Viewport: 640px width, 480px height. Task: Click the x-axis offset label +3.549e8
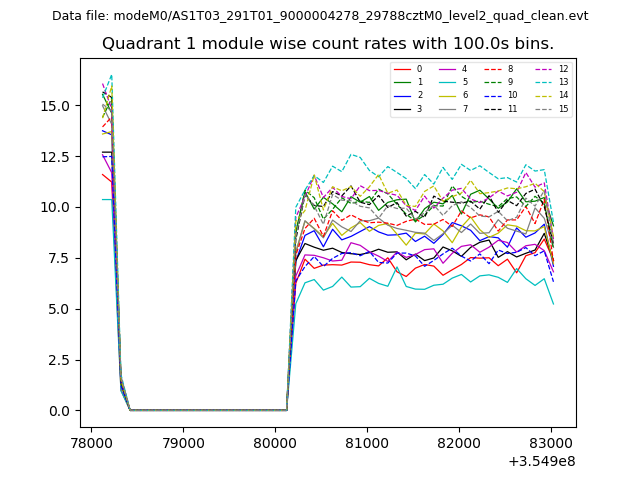[x=541, y=461]
